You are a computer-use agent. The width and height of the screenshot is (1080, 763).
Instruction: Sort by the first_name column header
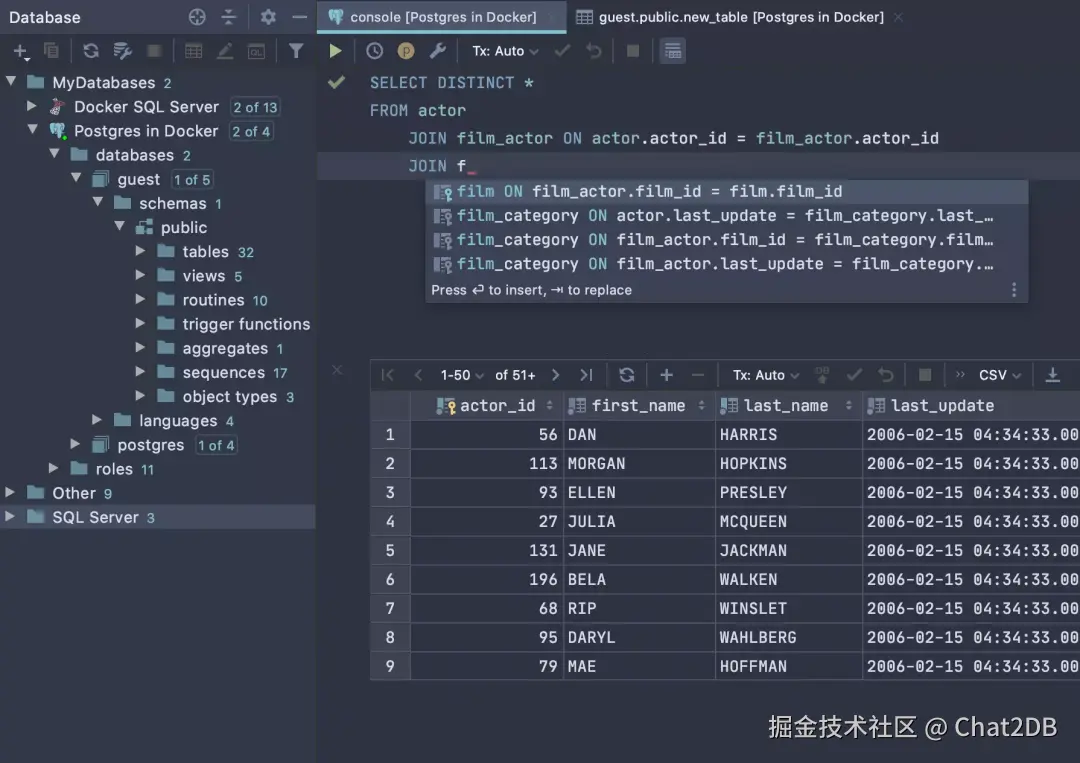pos(638,406)
